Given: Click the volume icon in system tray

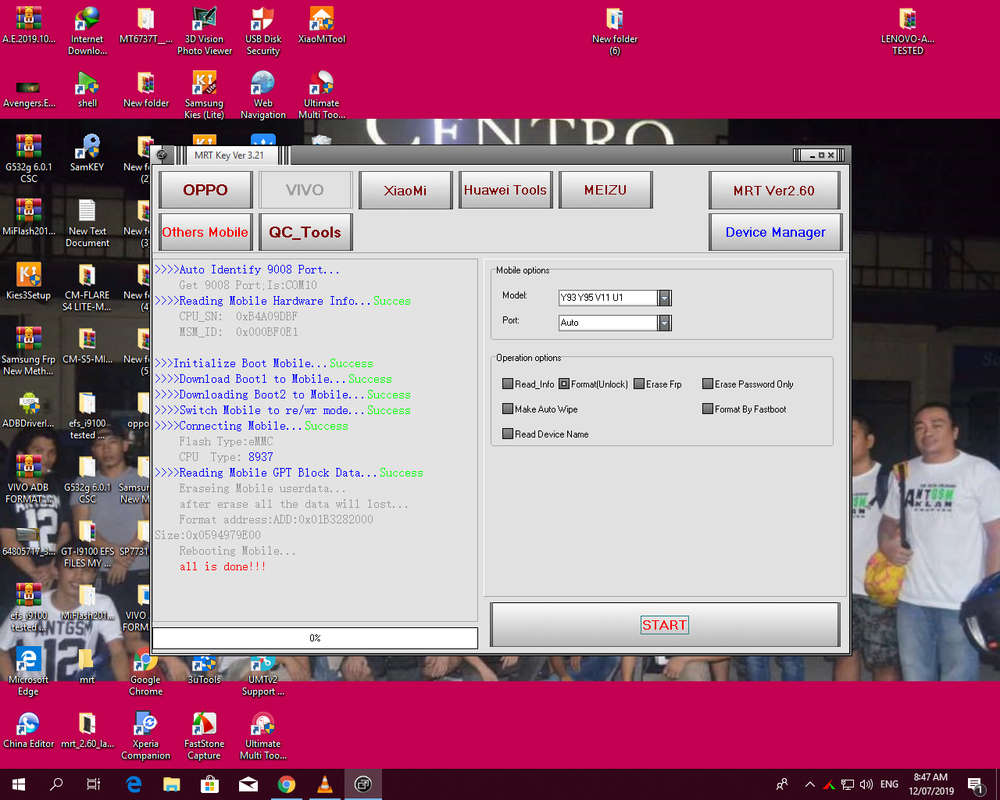Looking at the screenshot, I should click(866, 784).
